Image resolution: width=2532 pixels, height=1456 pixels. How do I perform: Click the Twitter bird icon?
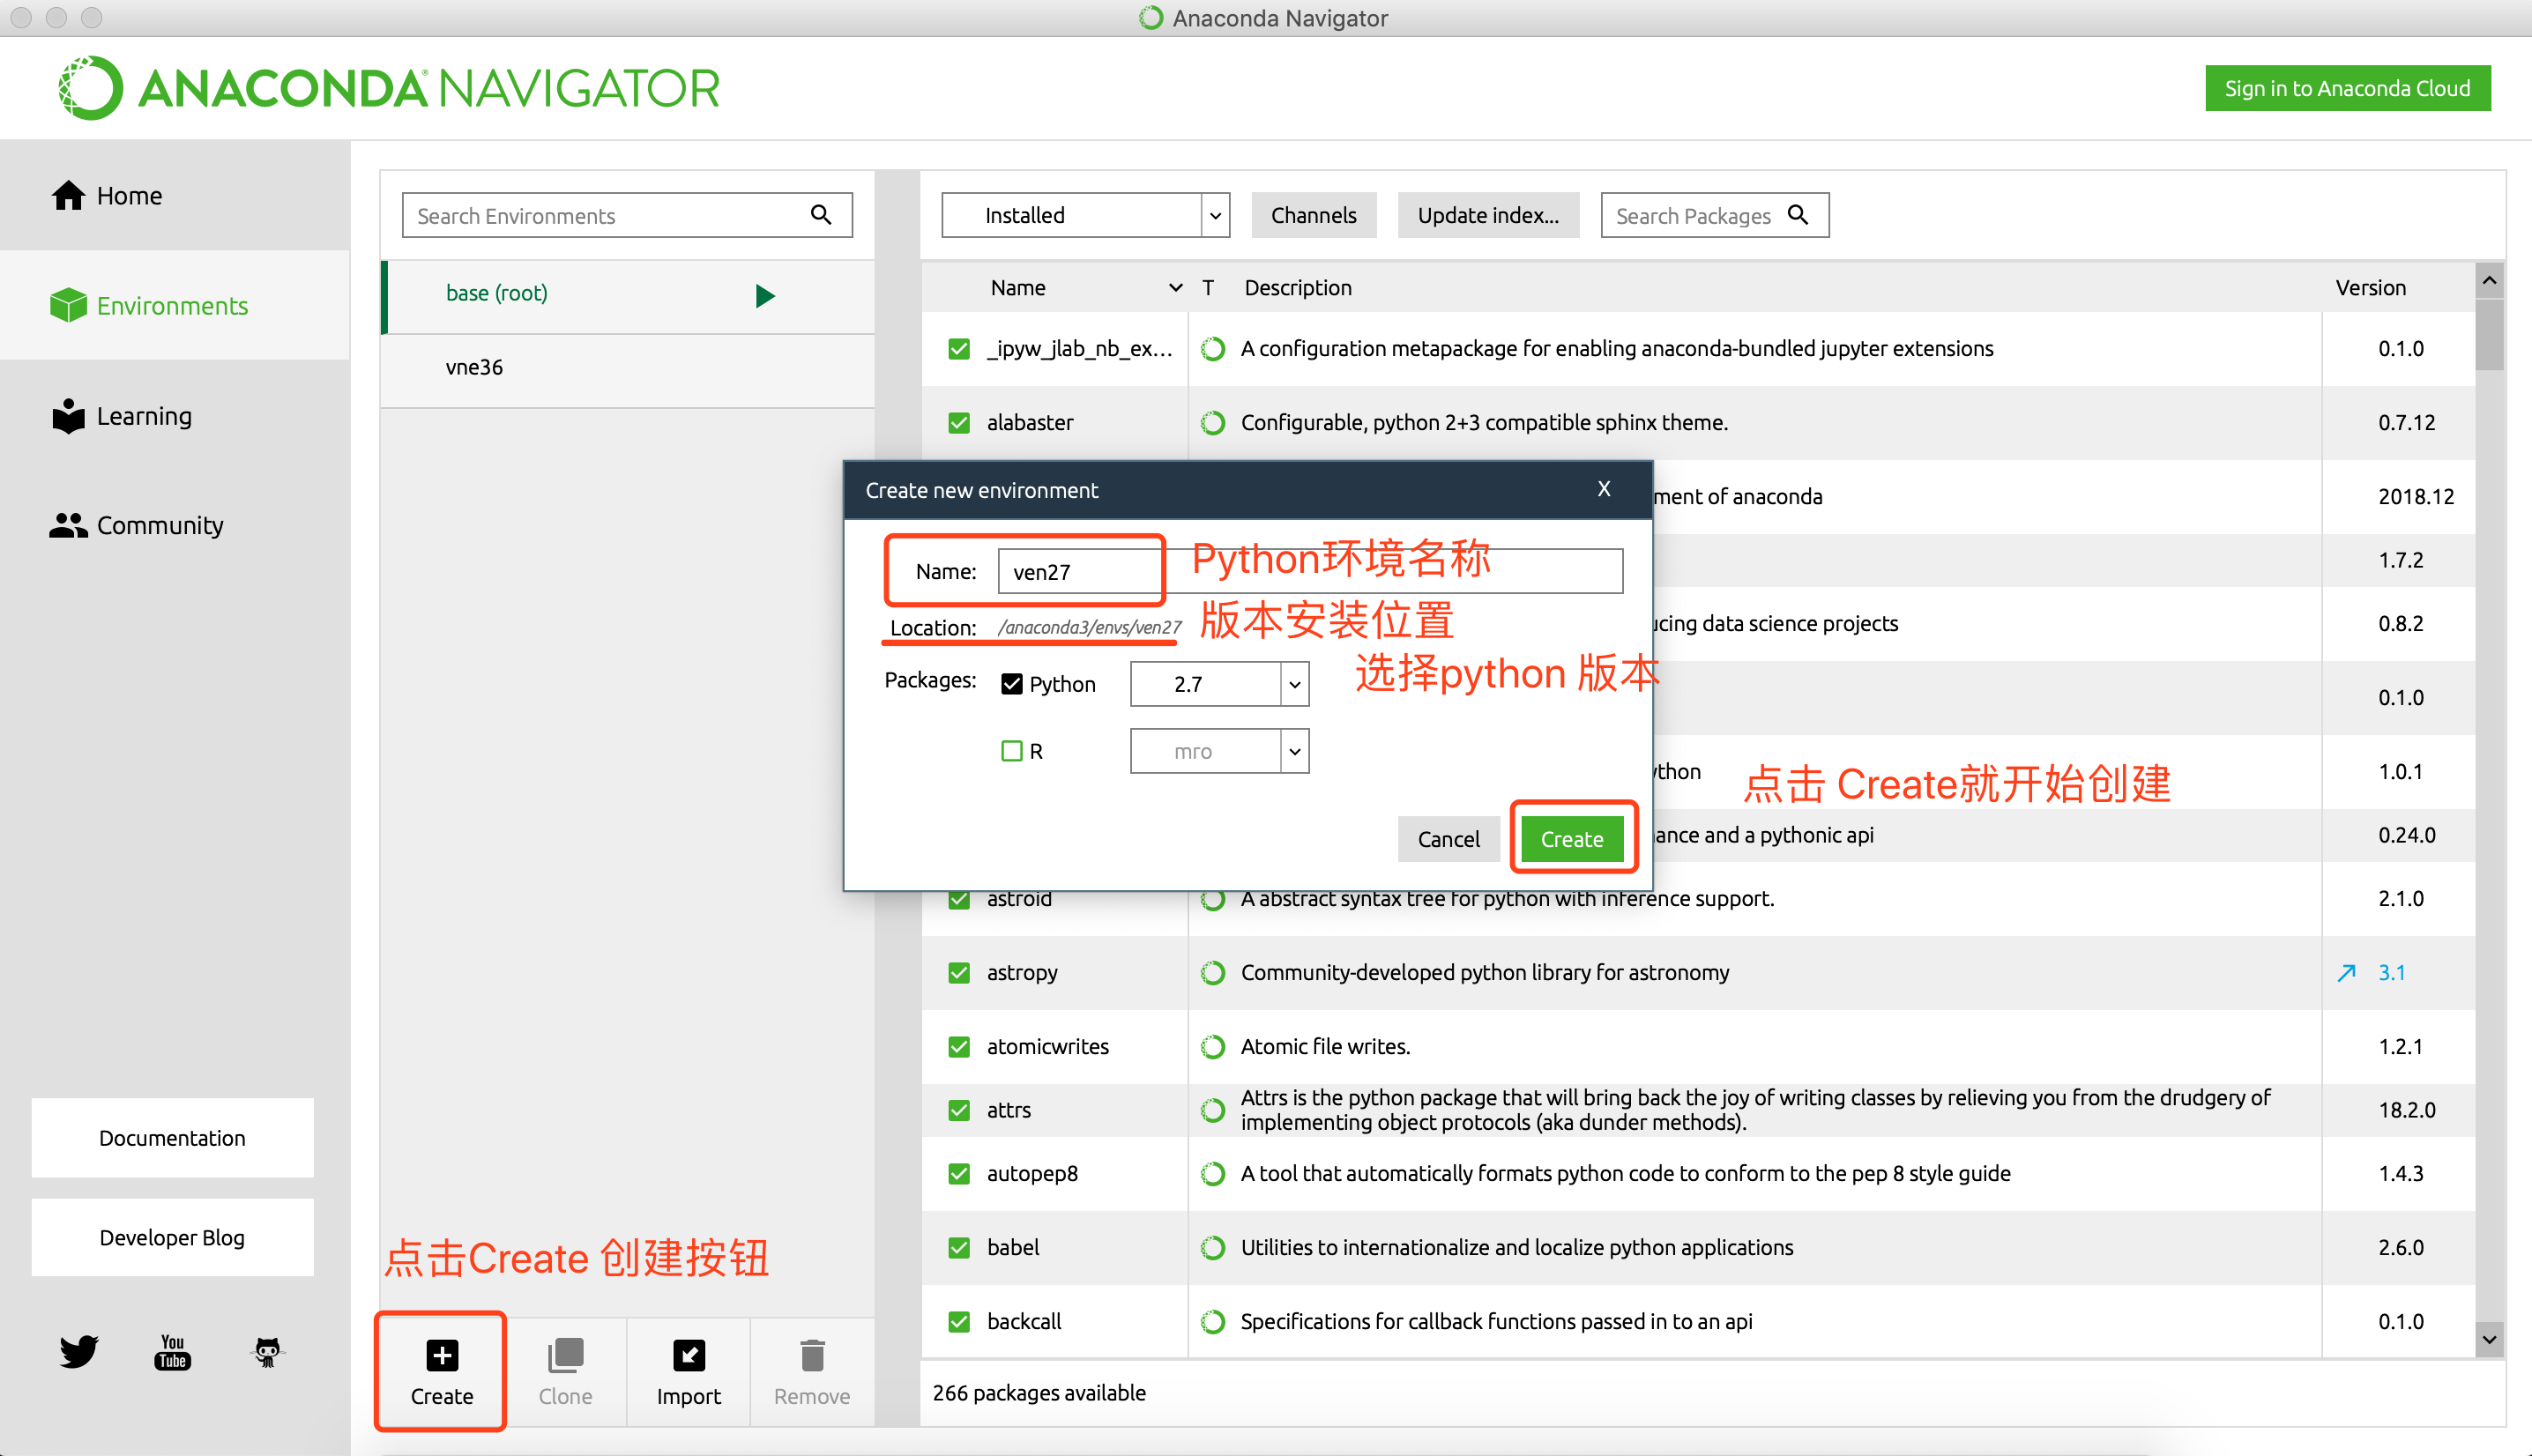[x=78, y=1352]
